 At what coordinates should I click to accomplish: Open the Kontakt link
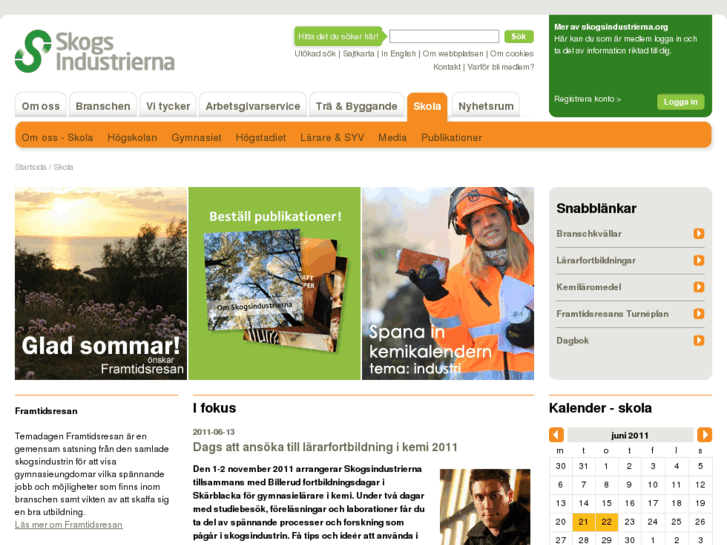click(x=447, y=67)
